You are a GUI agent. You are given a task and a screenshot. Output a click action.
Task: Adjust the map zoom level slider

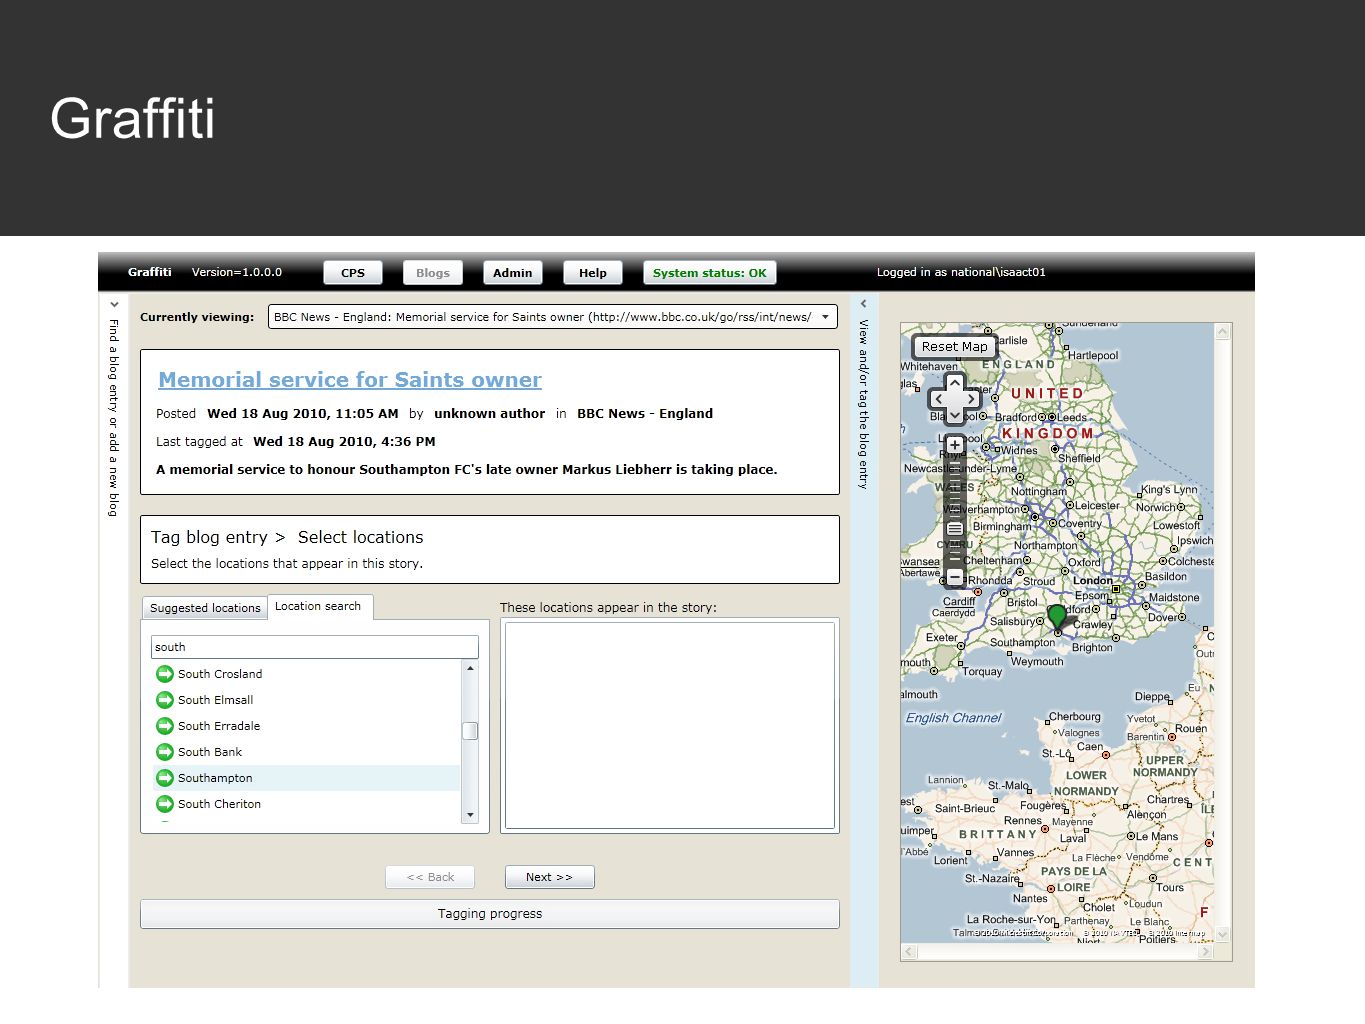(x=955, y=528)
